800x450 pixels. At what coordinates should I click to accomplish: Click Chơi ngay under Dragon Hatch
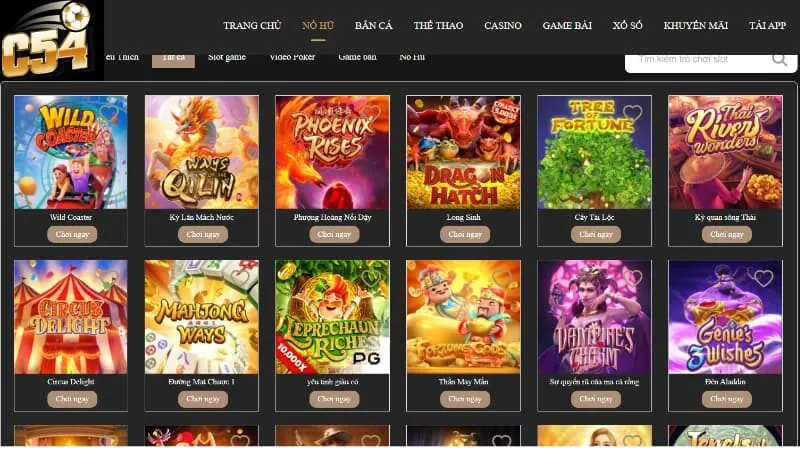tap(465, 234)
